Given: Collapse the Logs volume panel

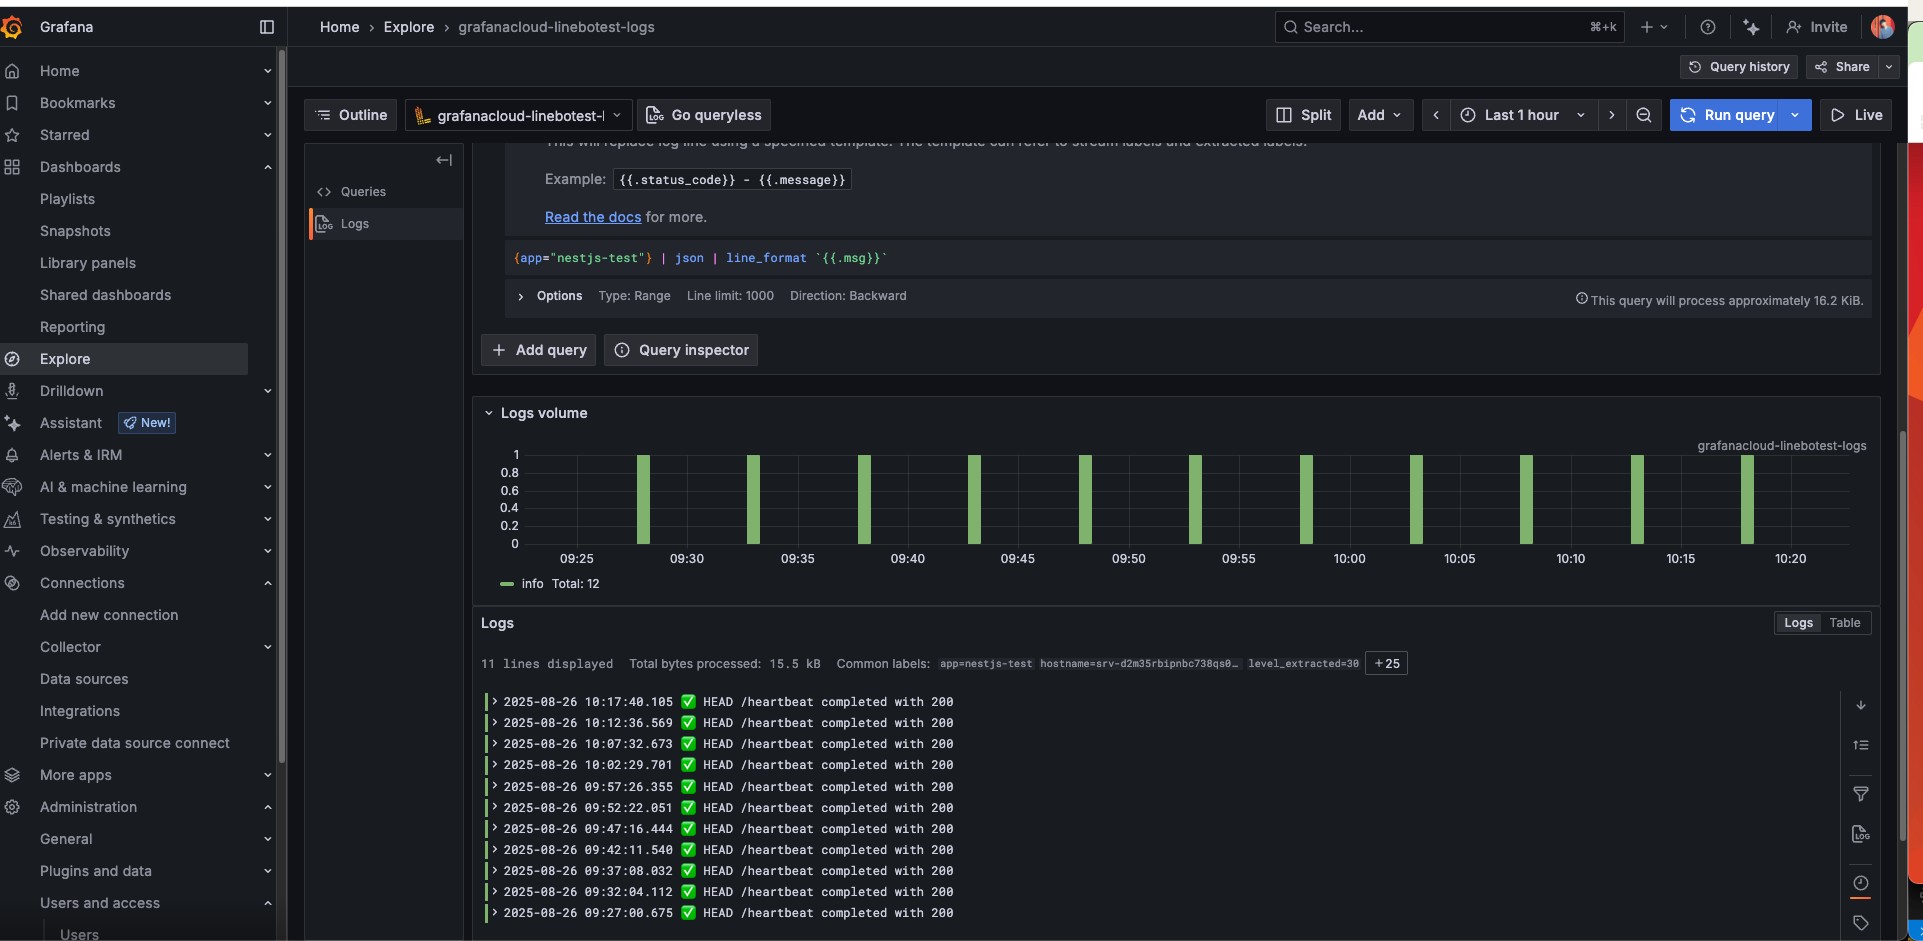Looking at the screenshot, I should pyautogui.click(x=489, y=413).
